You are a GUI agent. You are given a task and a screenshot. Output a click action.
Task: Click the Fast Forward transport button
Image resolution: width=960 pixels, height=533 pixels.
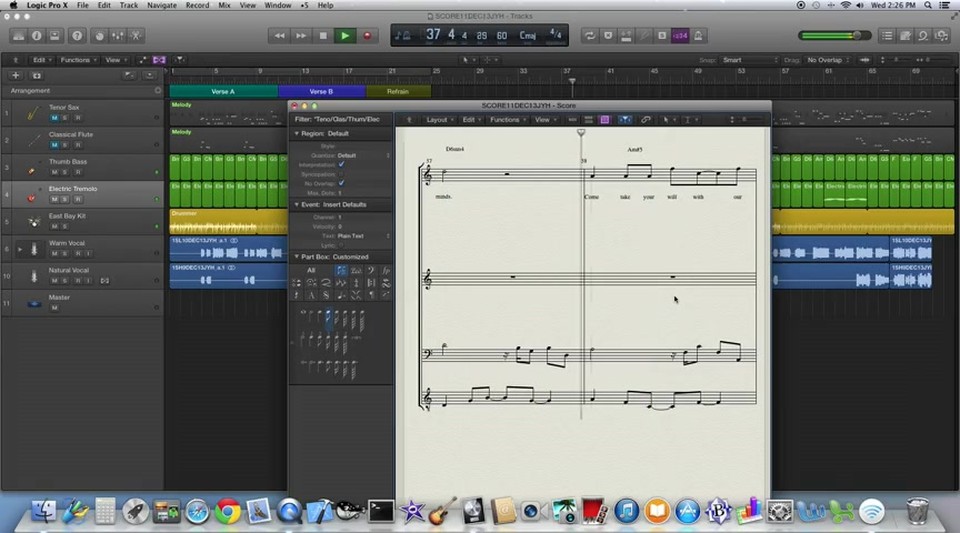(x=301, y=35)
